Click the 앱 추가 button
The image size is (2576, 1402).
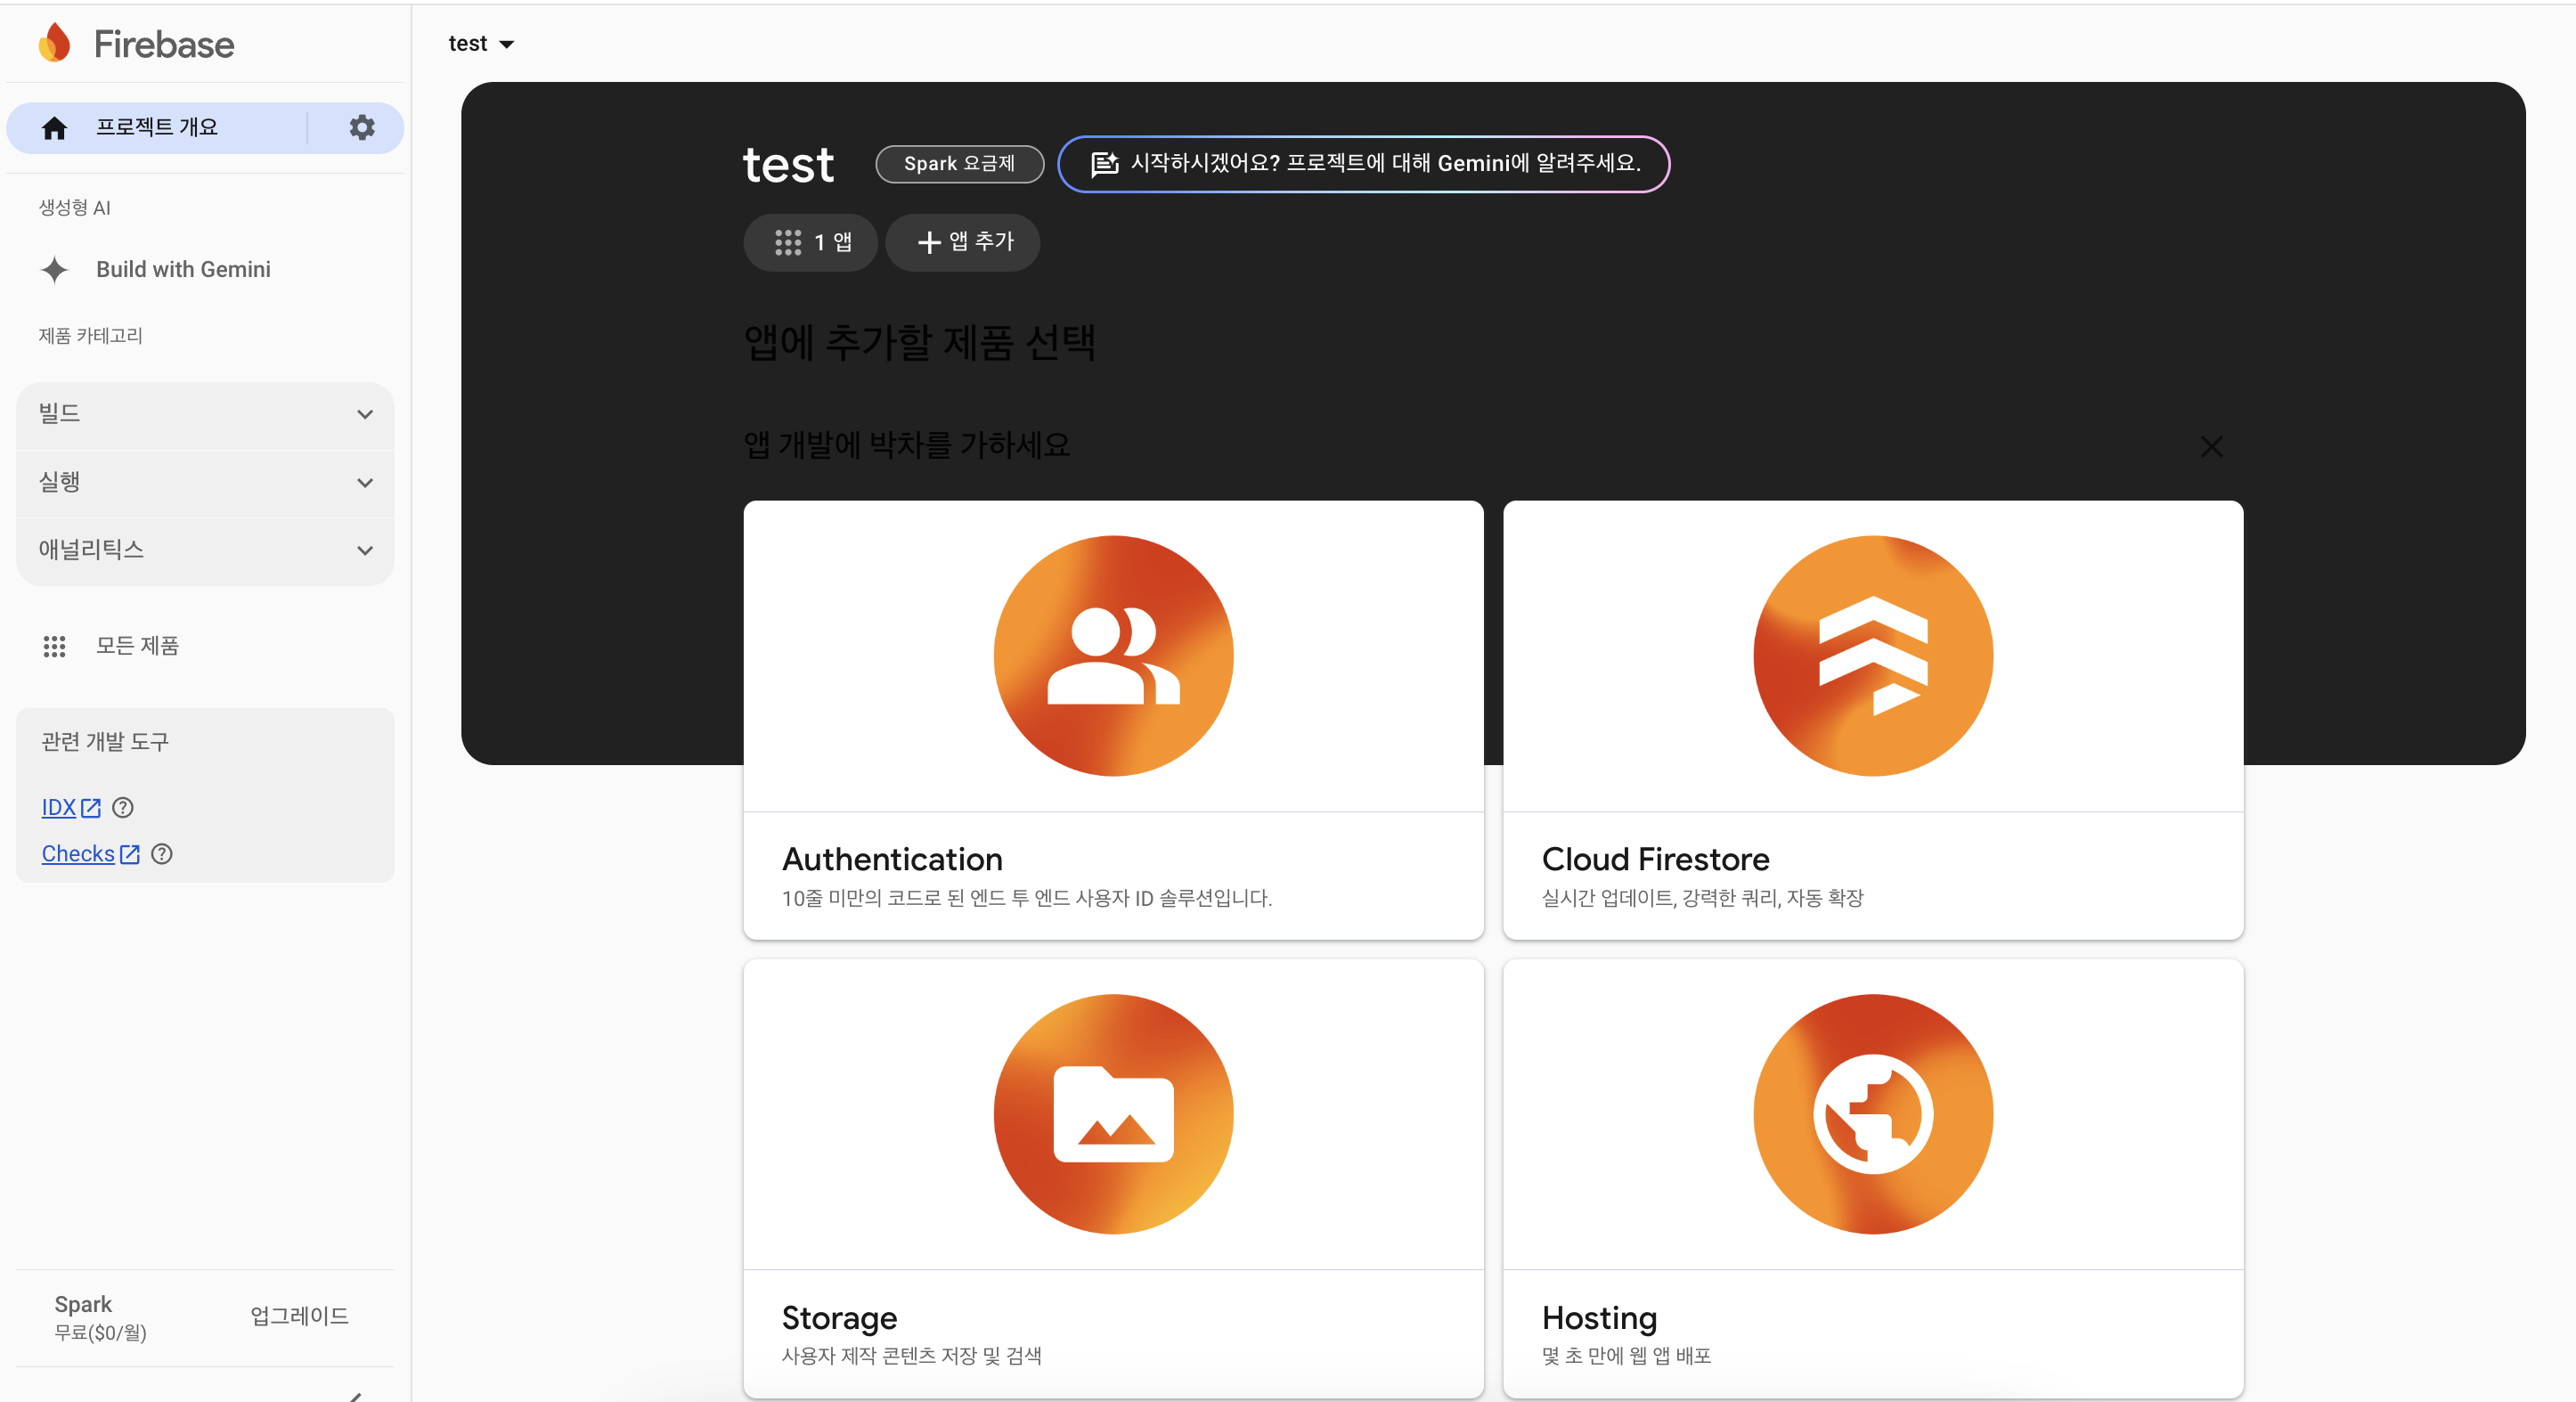pos(964,242)
